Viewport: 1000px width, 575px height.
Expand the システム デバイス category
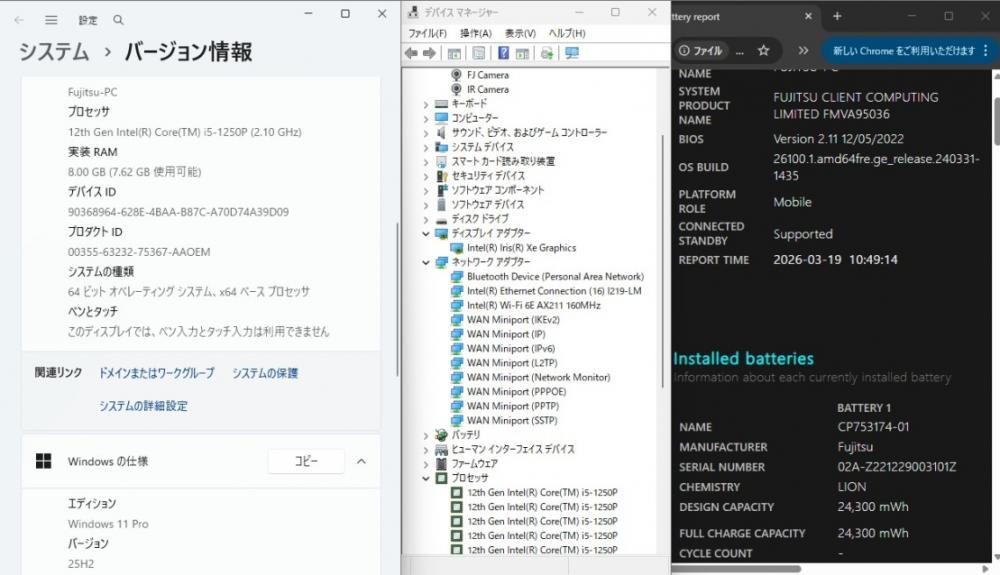pos(426,147)
